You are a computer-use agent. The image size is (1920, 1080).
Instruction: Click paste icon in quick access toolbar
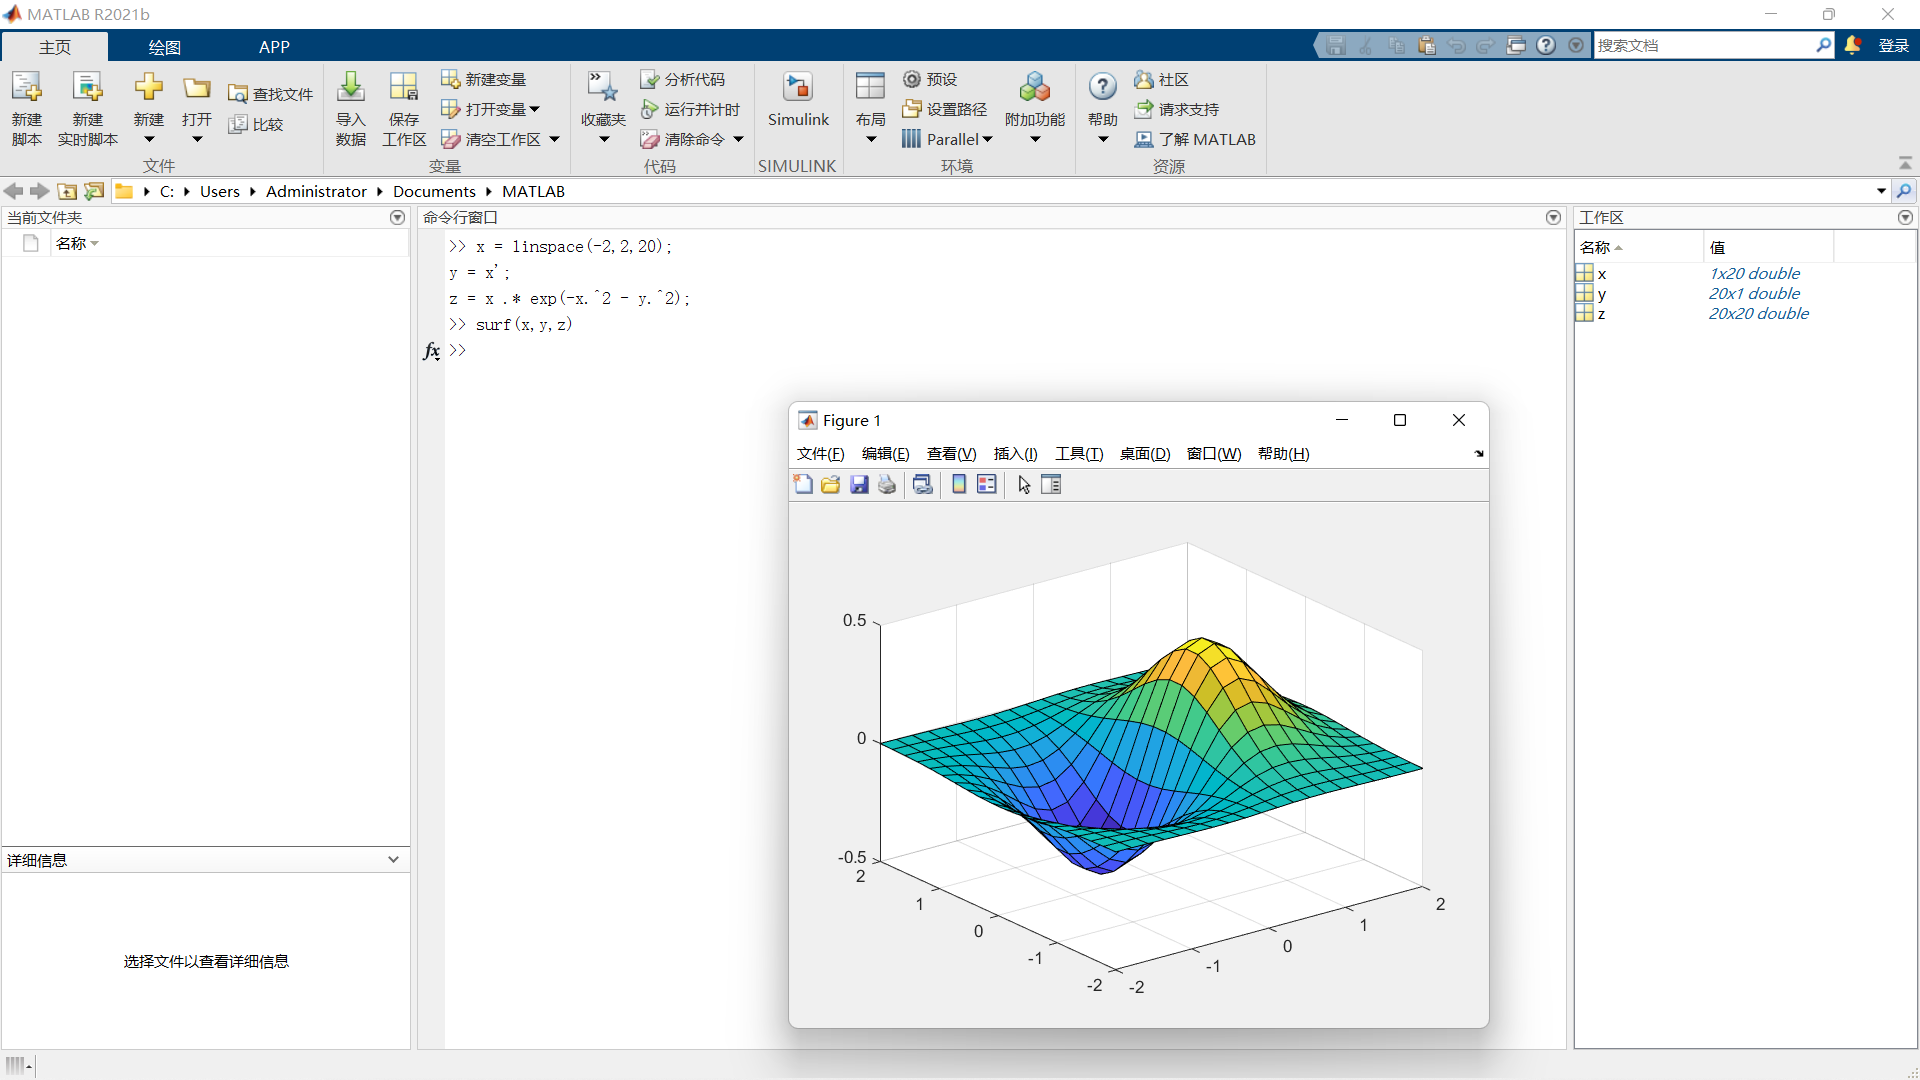pyautogui.click(x=1427, y=45)
